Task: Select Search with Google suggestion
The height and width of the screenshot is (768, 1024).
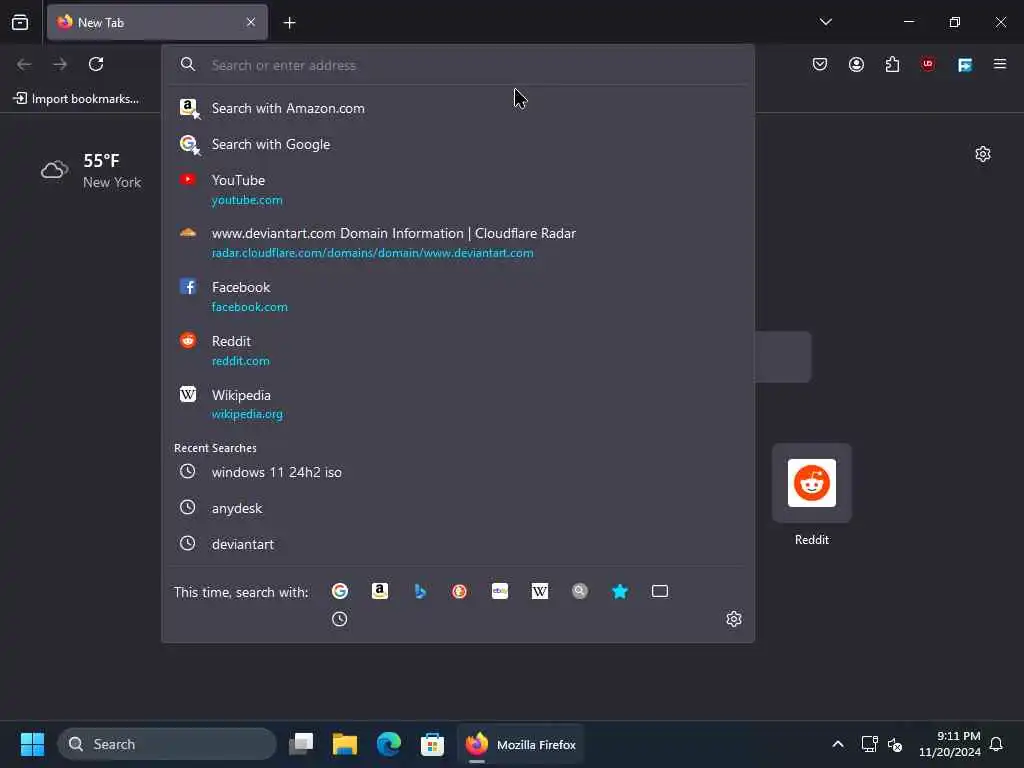Action: coord(458,144)
